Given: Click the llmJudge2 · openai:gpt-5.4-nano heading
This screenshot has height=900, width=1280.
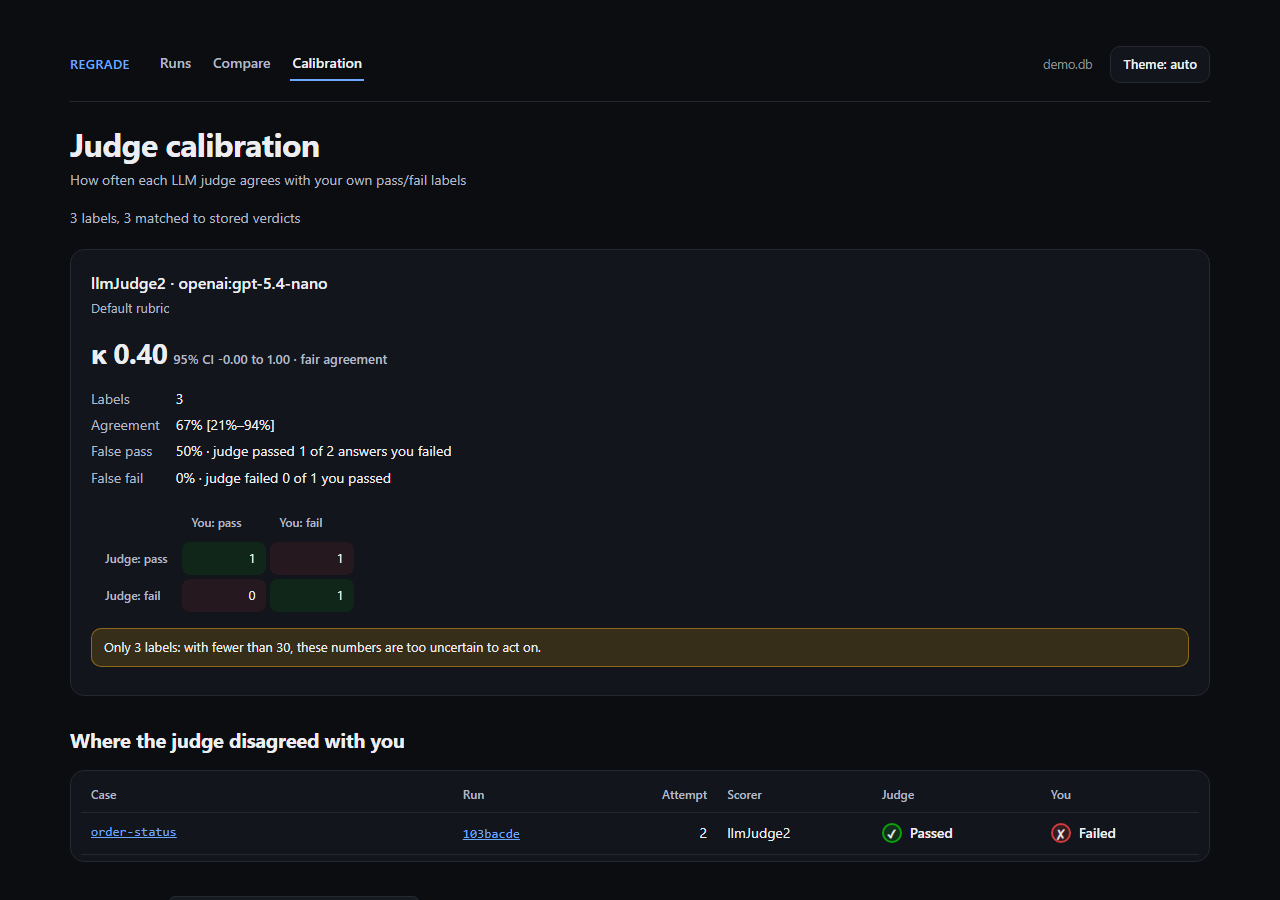Looking at the screenshot, I should coord(209,284).
